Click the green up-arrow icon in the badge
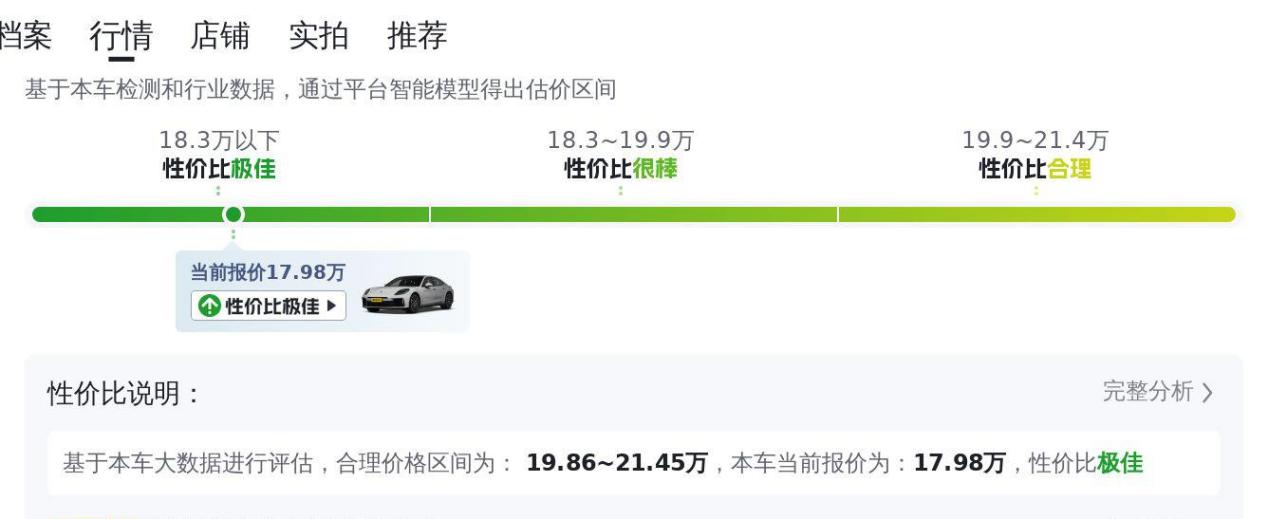Image resolution: width=1268 pixels, height=519 pixels. [x=207, y=306]
